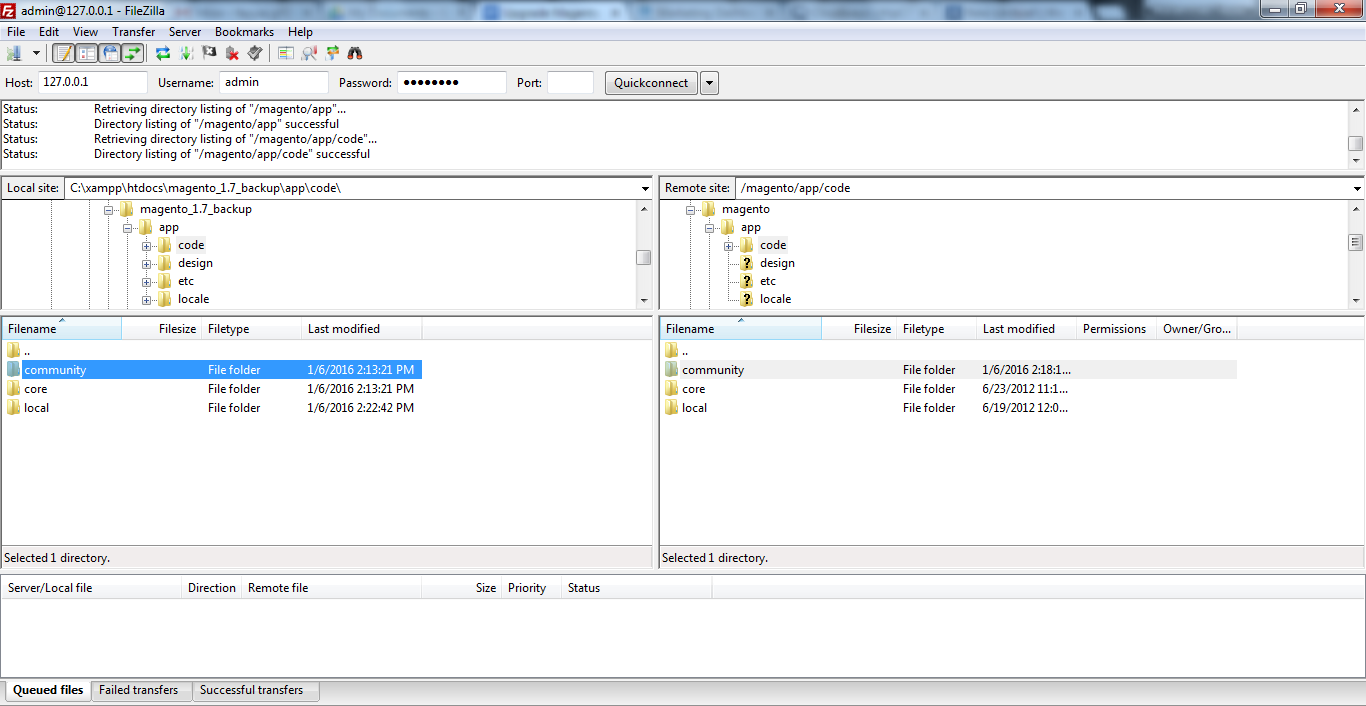
Task: Open the Help menu
Action: pos(300,32)
